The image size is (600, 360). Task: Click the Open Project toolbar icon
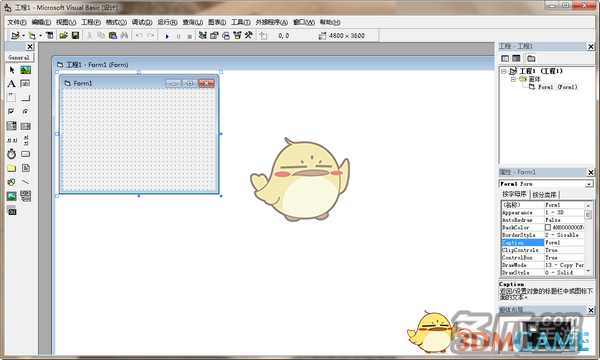click(x=64, y=36)
